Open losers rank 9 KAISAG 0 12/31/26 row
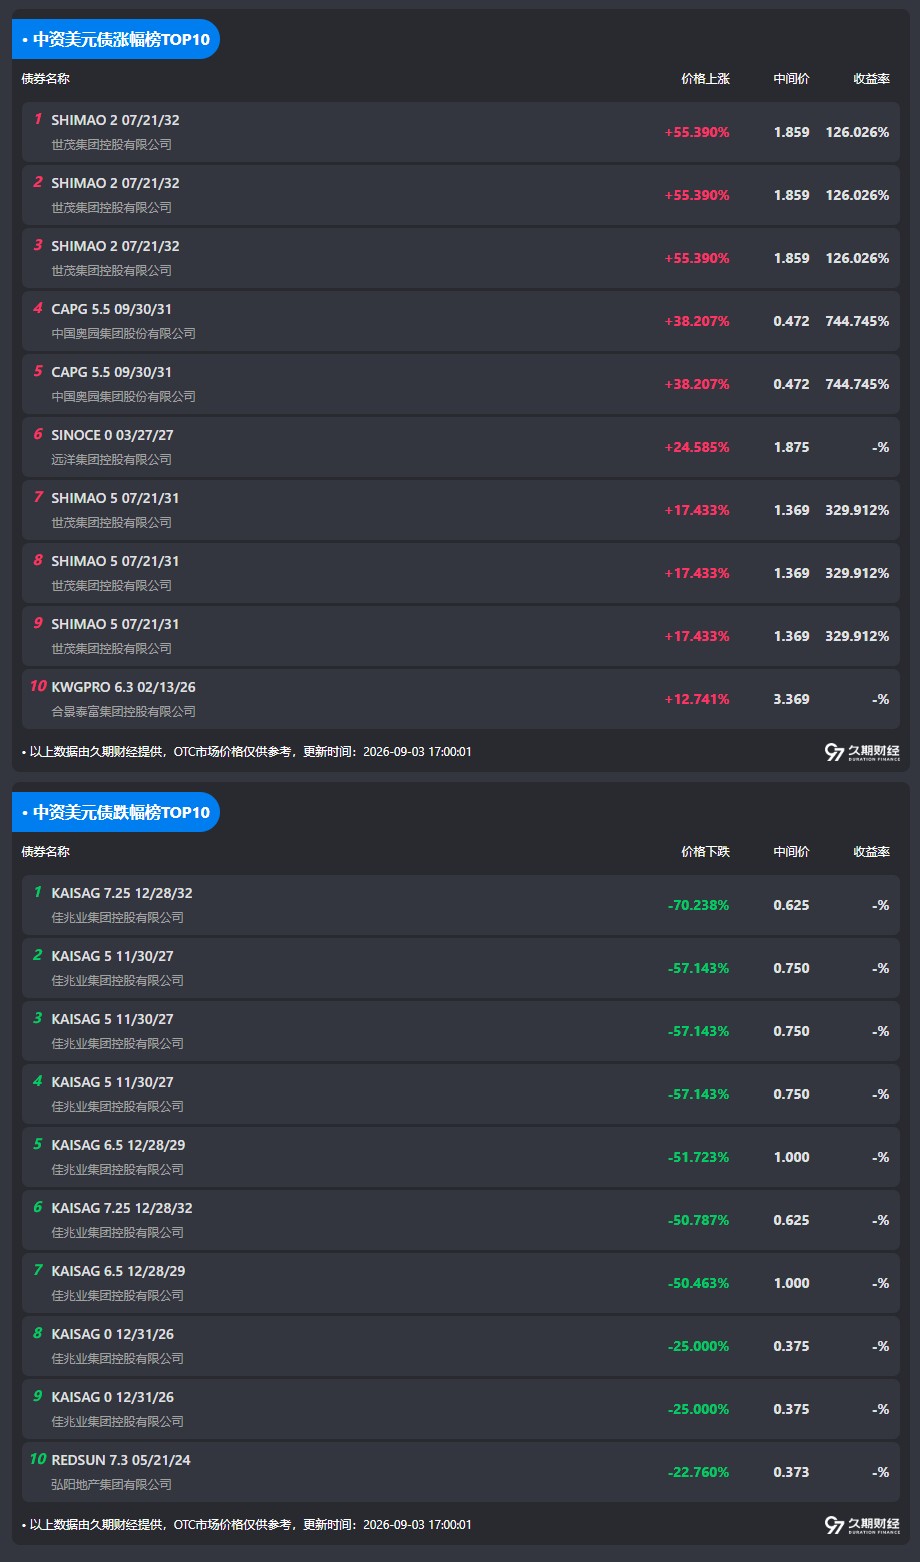This screenshot has height=1562, width=920. (461, 1409)
